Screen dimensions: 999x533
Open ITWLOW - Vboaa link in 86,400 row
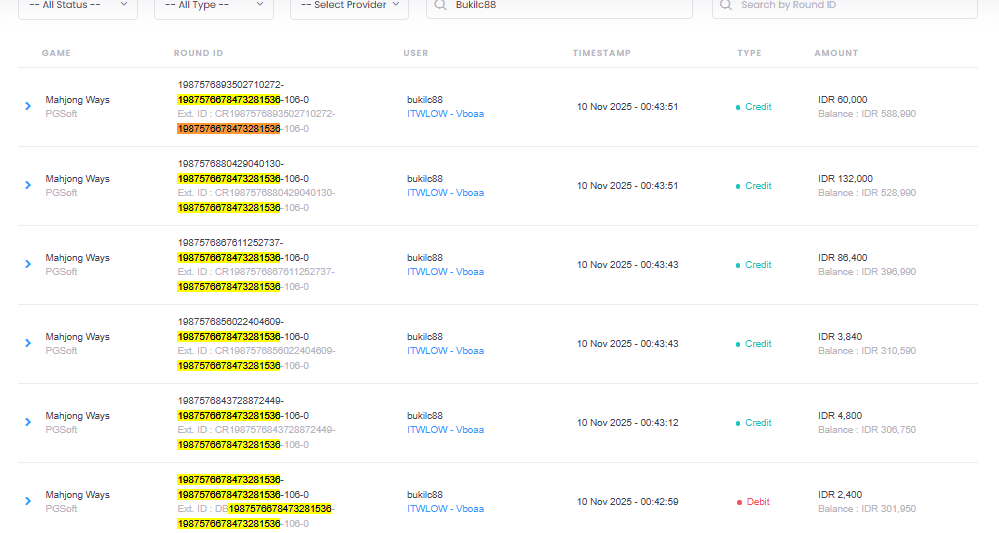coord(445,272)
